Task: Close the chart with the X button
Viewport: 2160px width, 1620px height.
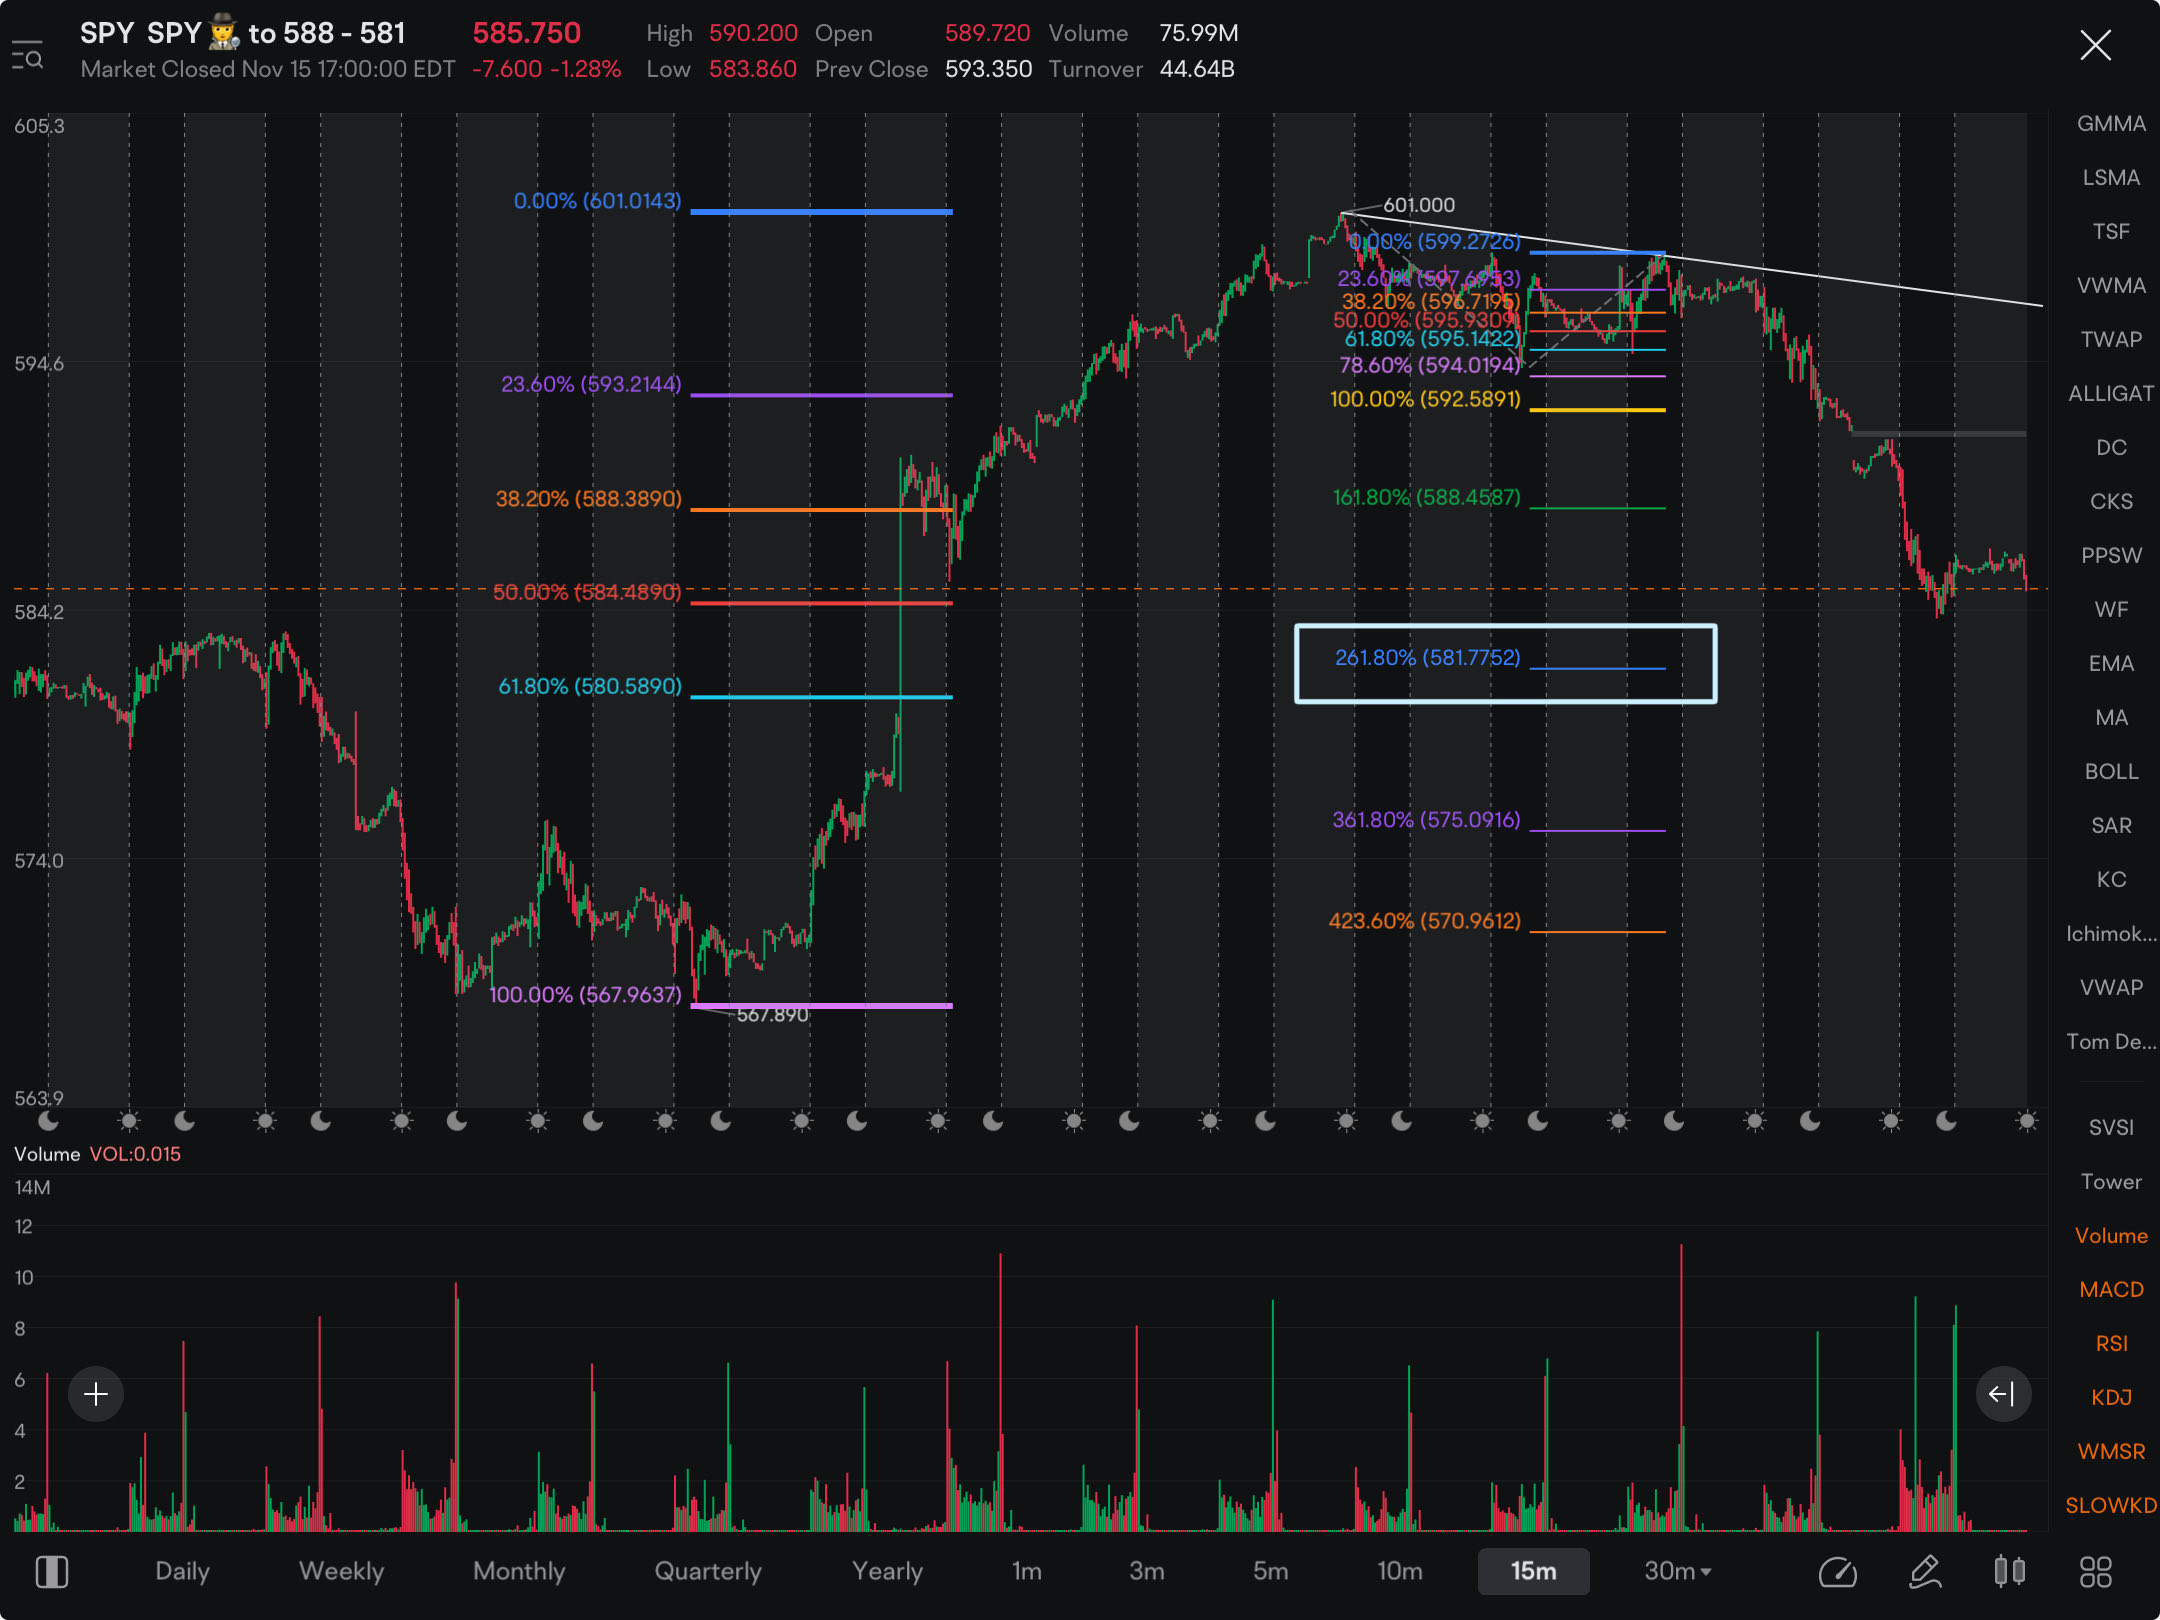Action: click(2095, 45)
